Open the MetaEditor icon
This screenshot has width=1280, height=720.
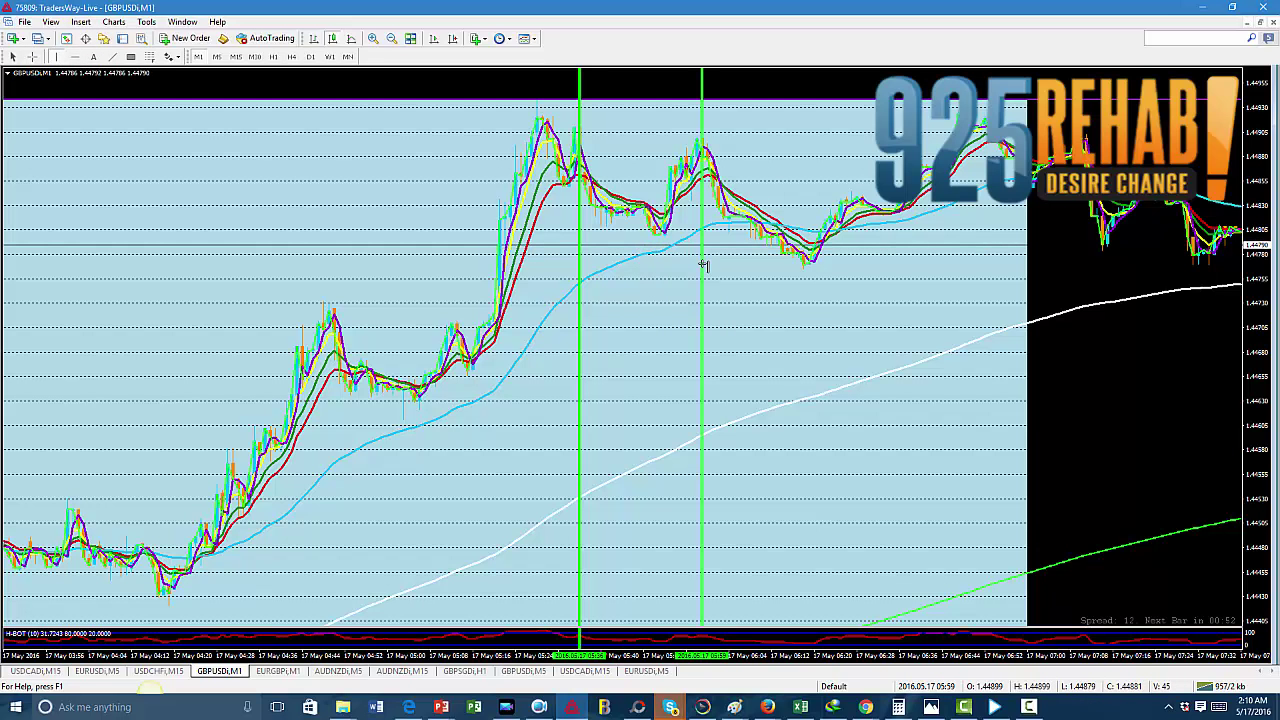click(223, 39)
